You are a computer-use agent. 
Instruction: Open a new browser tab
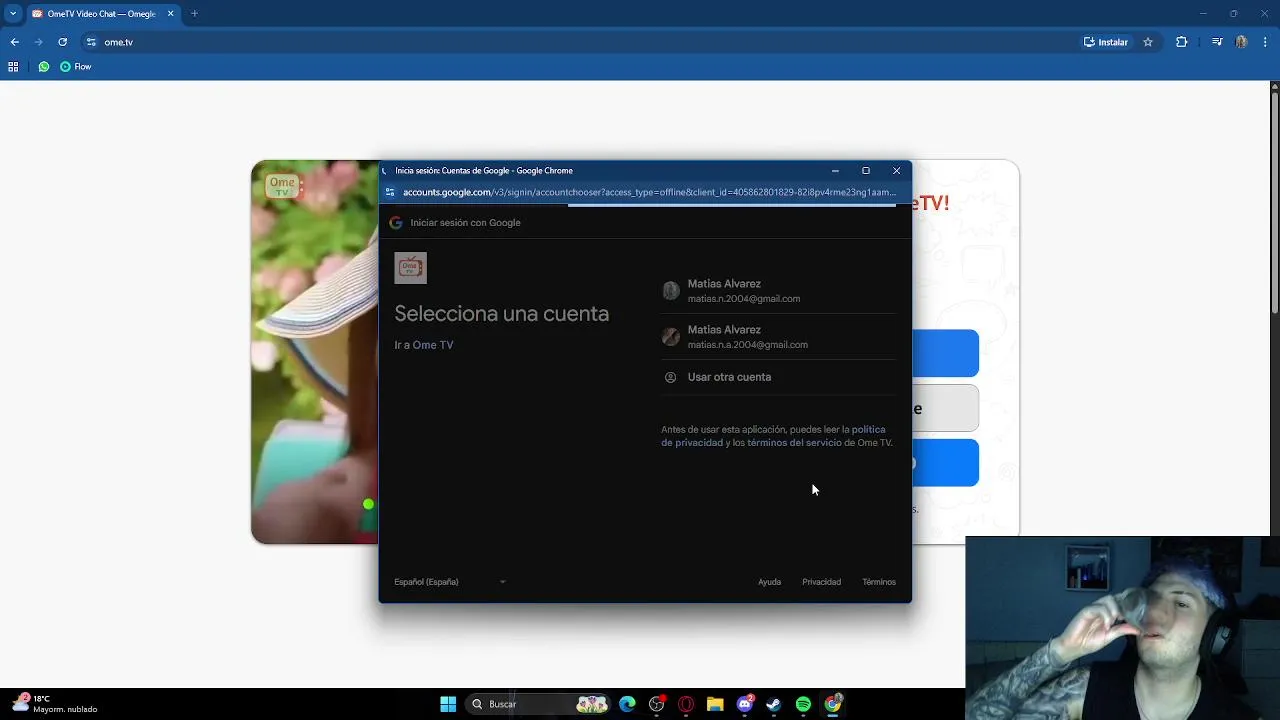click(194, 14)
